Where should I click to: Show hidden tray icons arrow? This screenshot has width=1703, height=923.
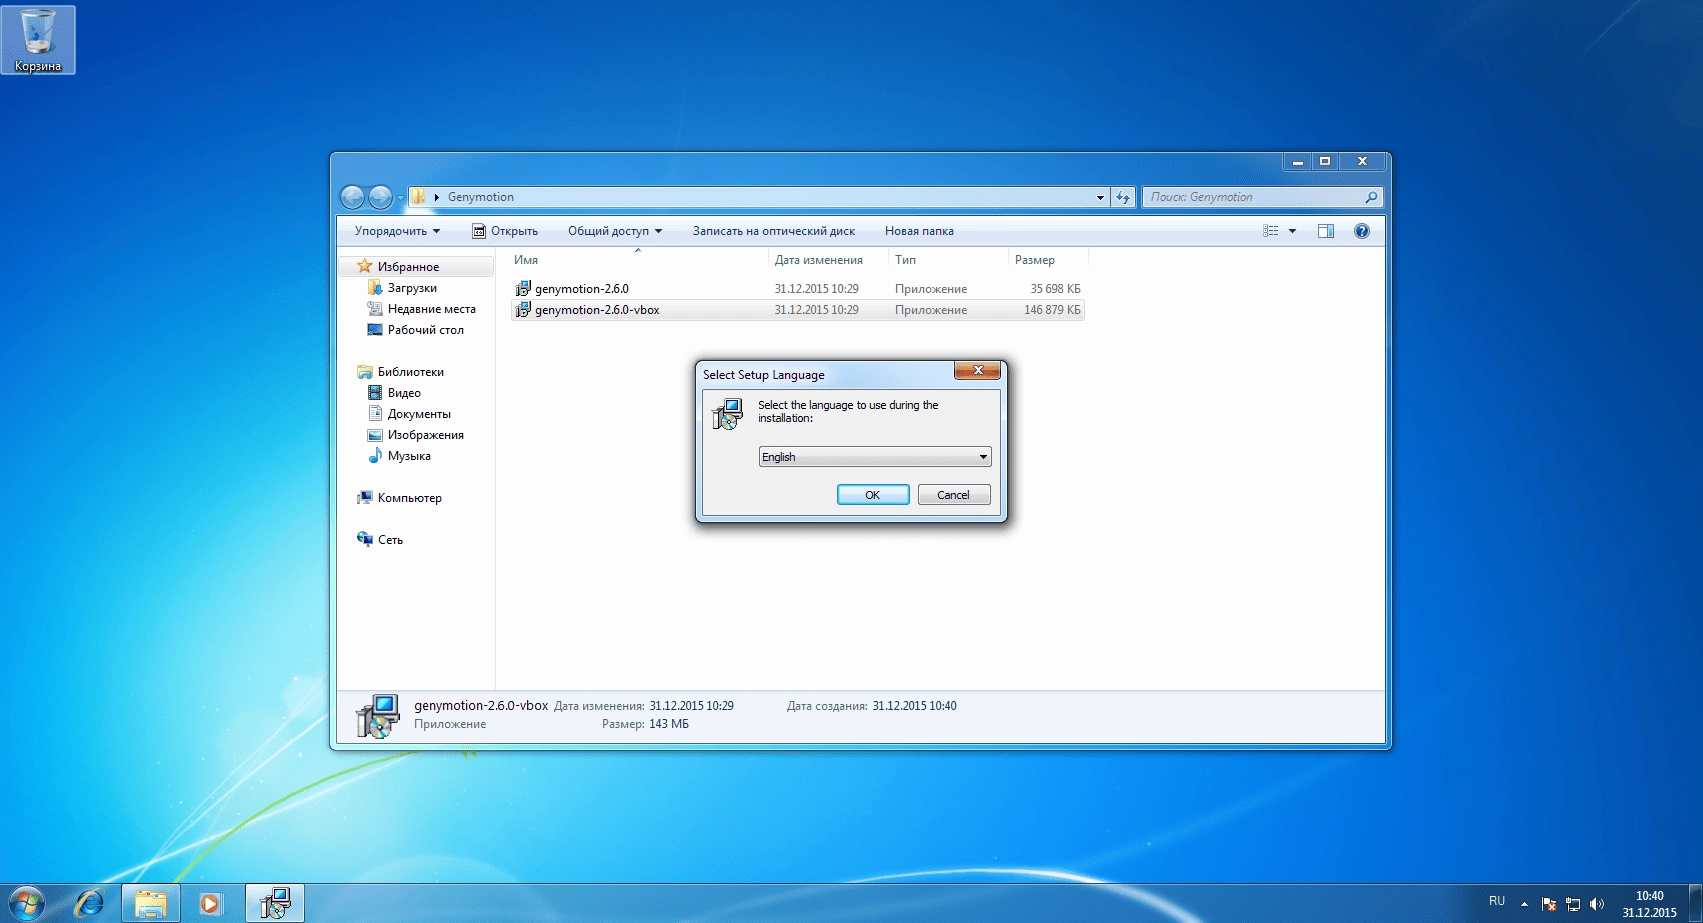(x=1524, y=904)
